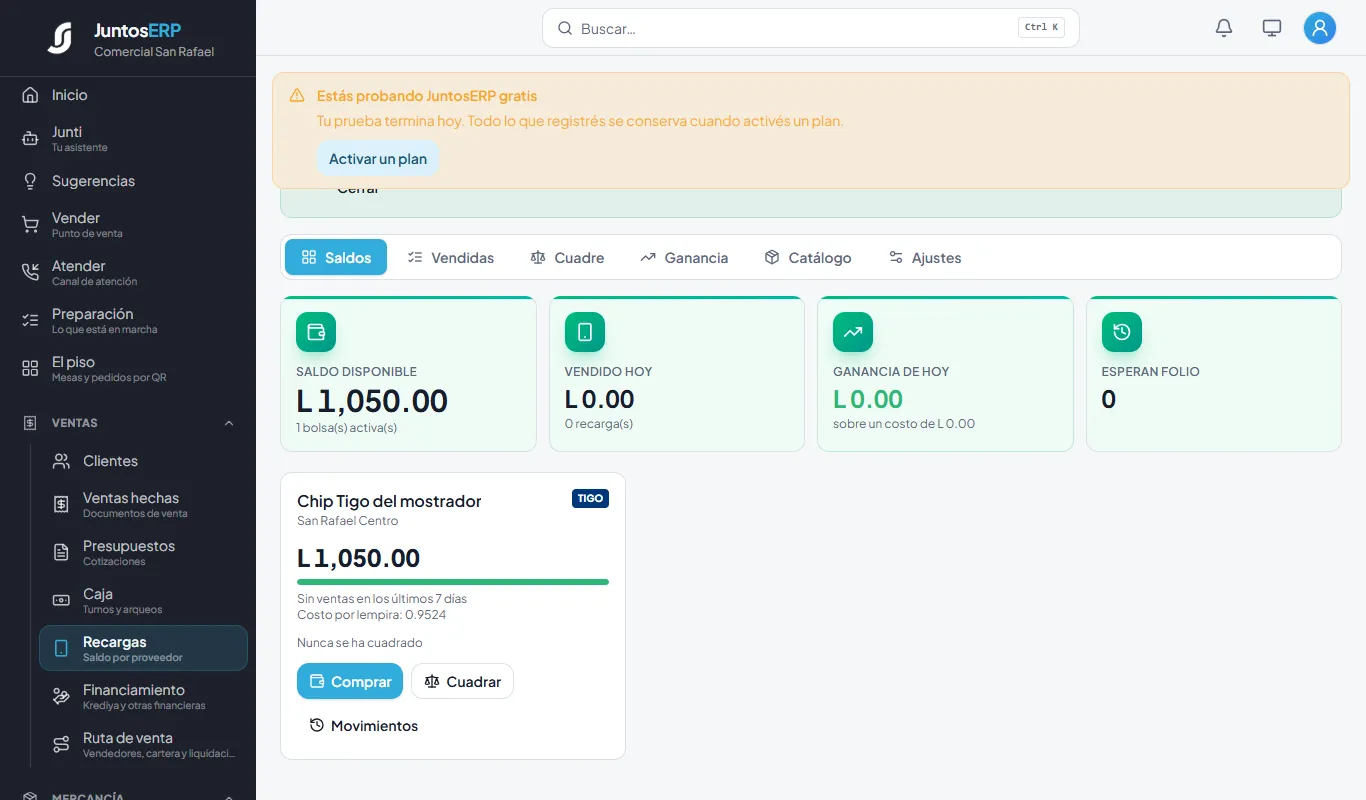Click the phone icon on Vendido Hoy card
This screenshot has height=800, width=1366.
coord(585,332)
